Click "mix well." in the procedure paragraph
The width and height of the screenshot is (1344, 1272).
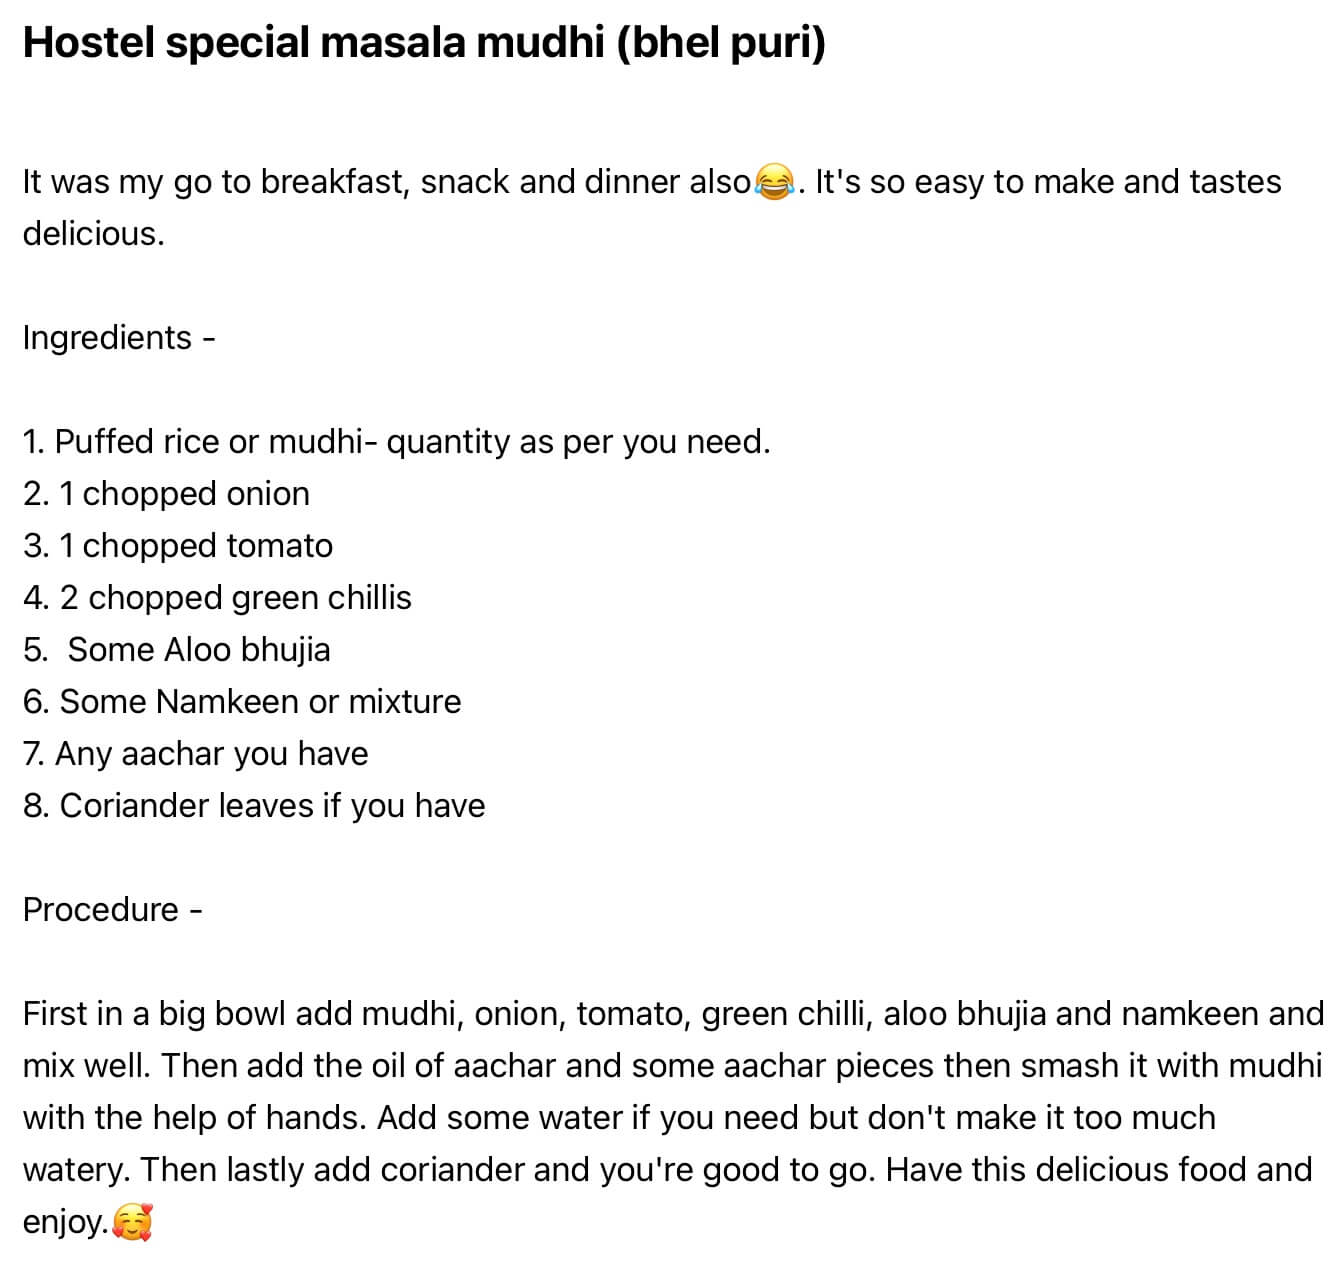86,1066
